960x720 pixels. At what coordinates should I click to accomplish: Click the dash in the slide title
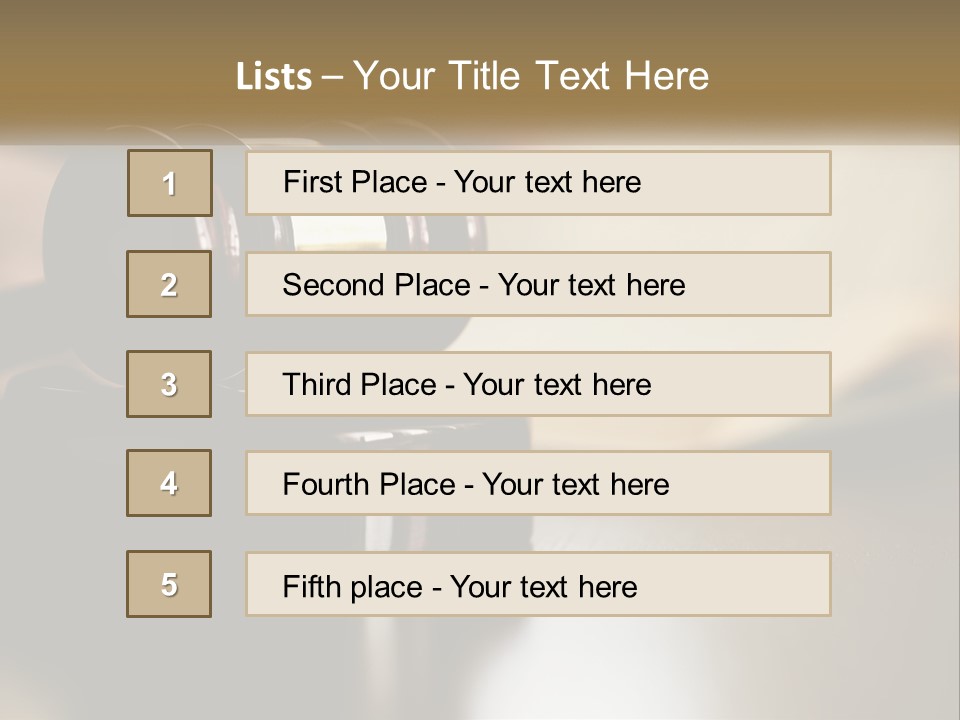point(332,77)
